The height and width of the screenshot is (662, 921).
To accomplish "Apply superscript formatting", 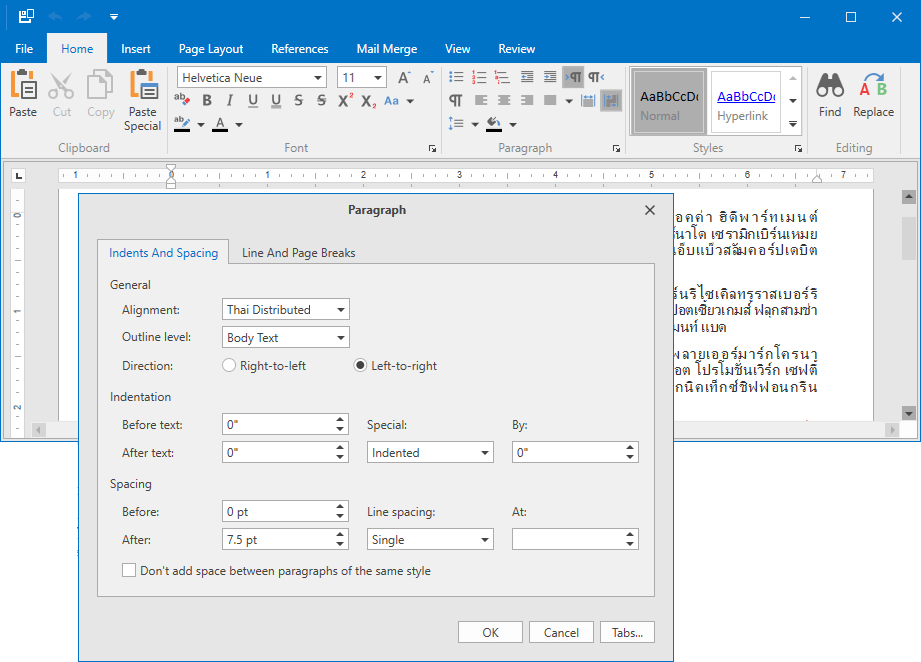I will pyautogui.click(x=345, y=100).
